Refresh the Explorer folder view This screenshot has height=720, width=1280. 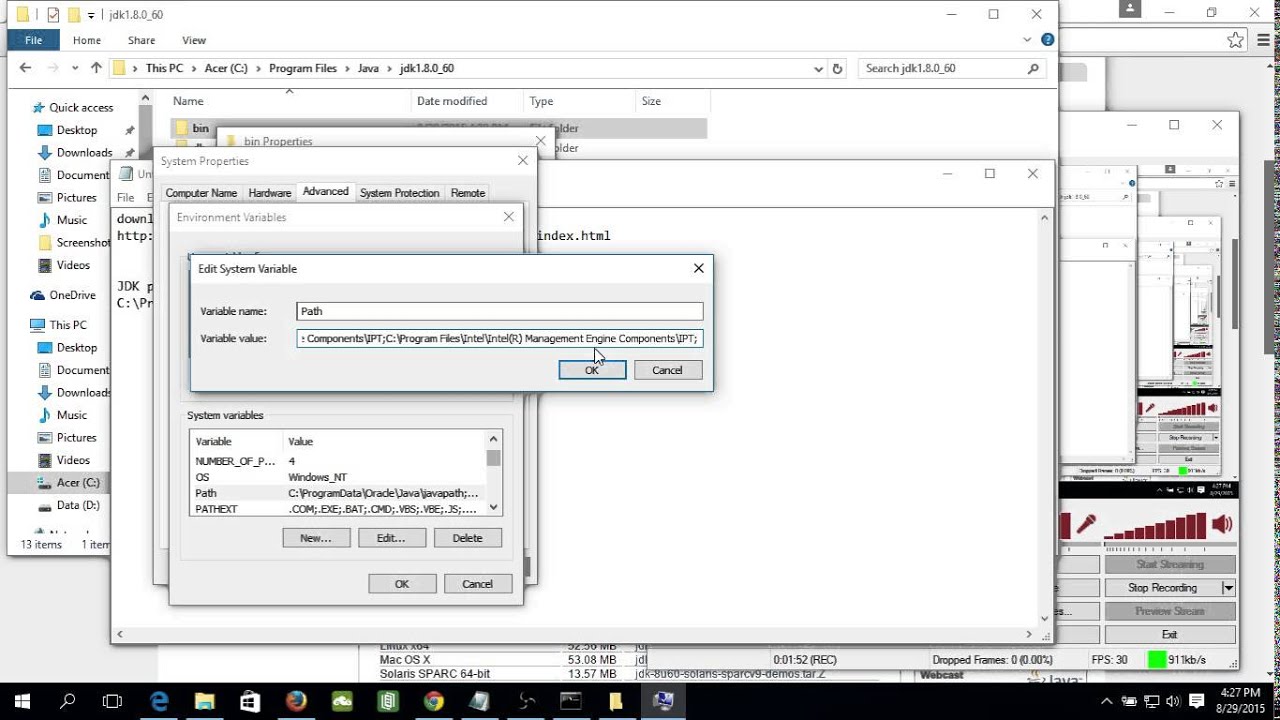click(x=838, y=68)
